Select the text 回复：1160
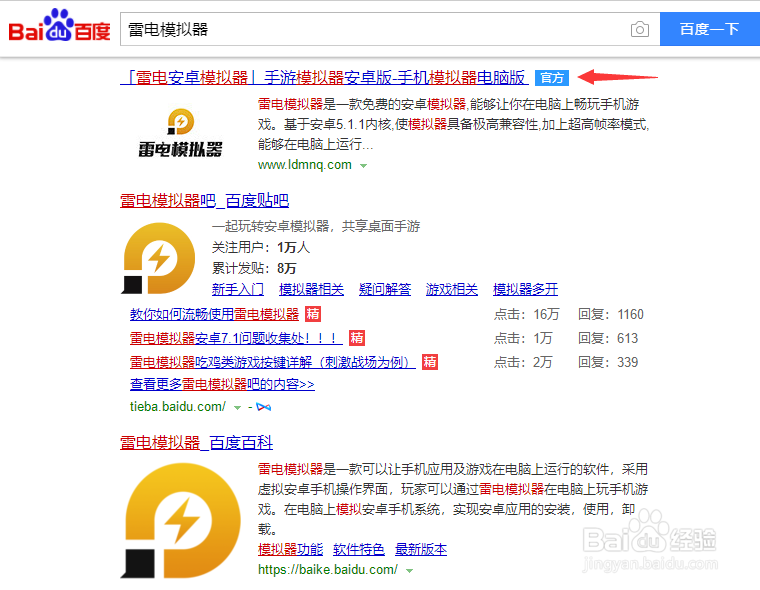 (611, 314)
